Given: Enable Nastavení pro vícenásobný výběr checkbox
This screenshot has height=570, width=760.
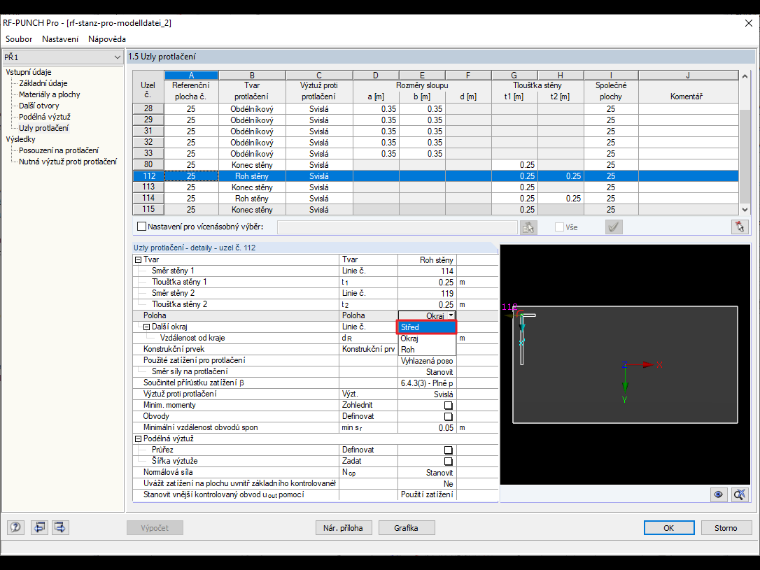Looking at the screenshot, I should [142, 227].
